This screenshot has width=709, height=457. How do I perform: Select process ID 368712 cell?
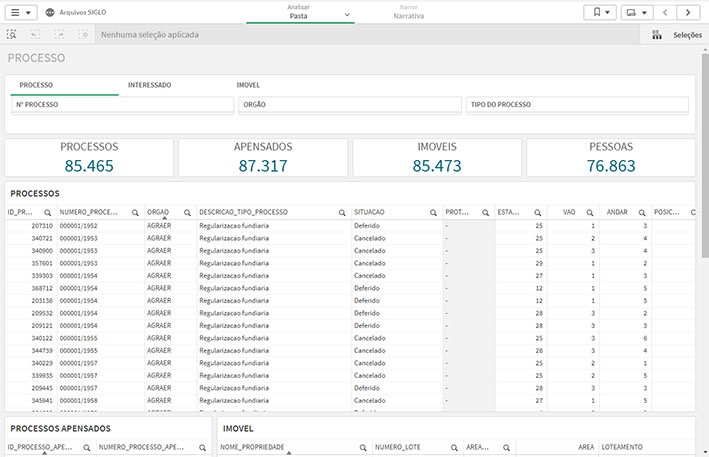coord(42,288)
